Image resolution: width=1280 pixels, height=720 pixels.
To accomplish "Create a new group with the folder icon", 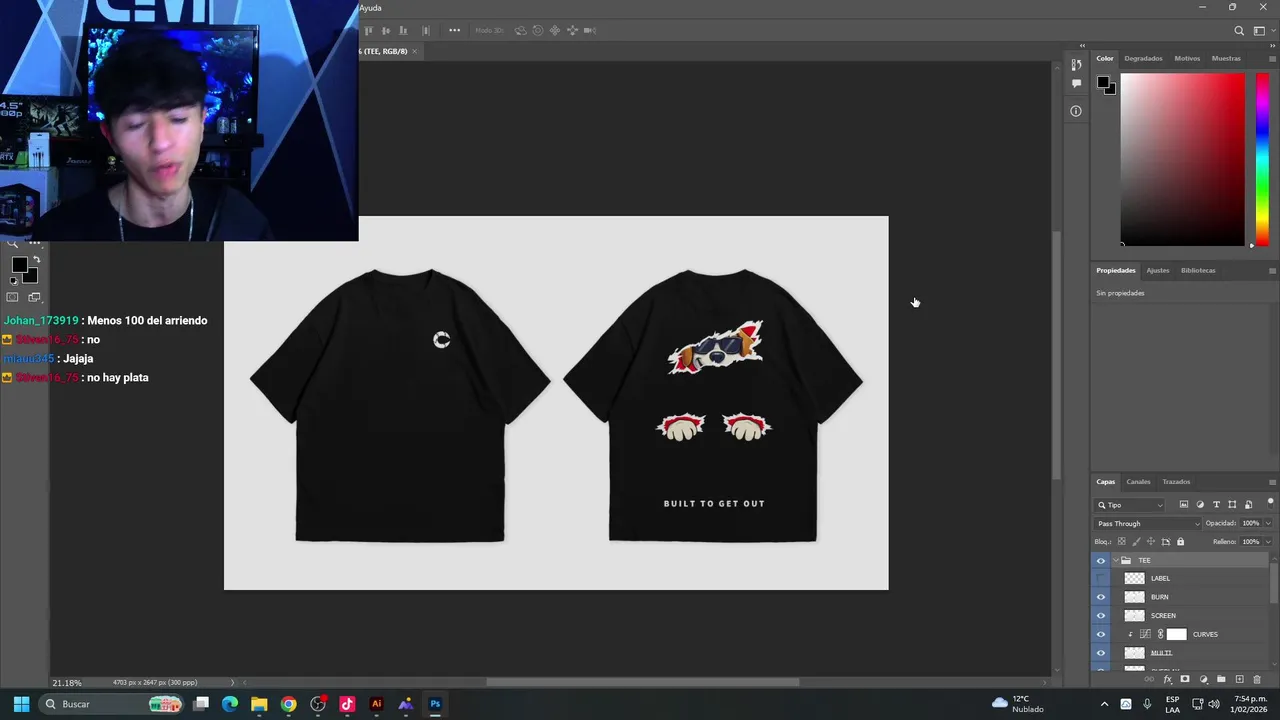I will 1221,680.
